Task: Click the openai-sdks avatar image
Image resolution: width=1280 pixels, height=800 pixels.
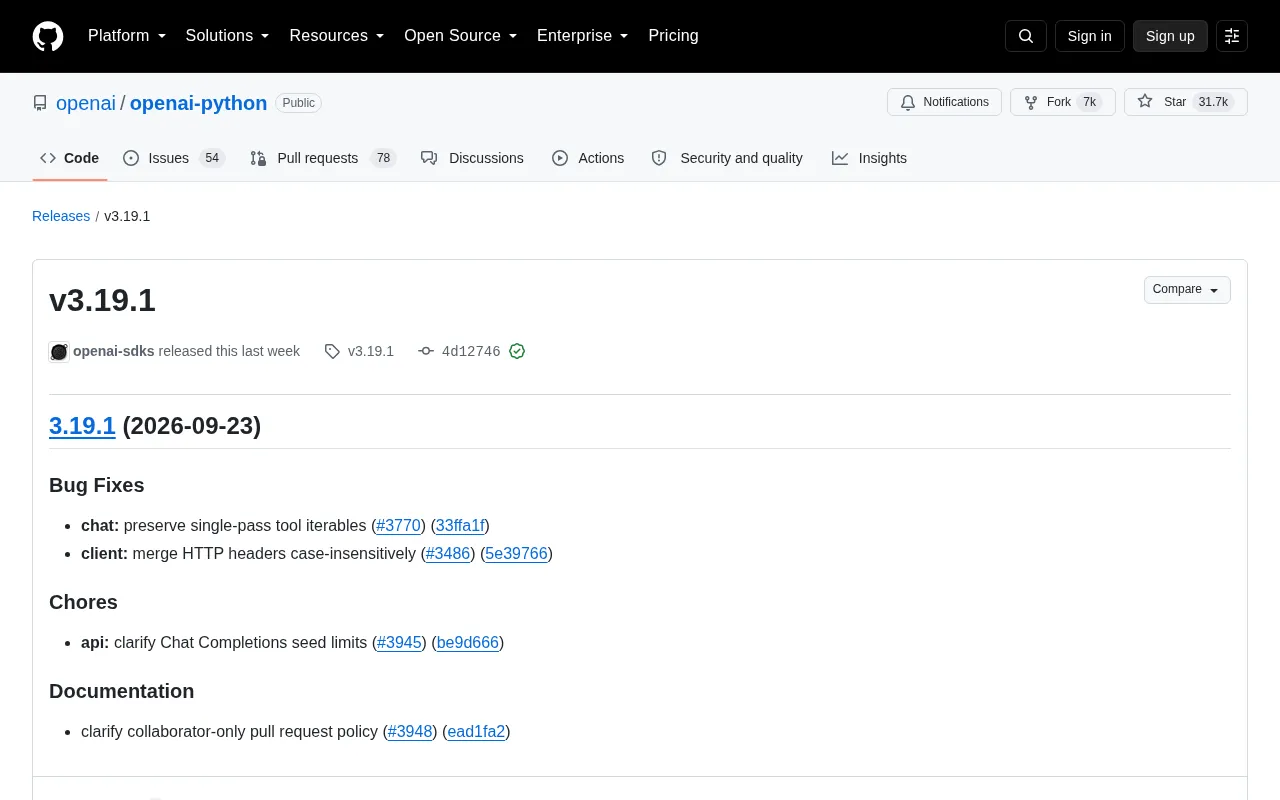Action: tap(59, 351)
